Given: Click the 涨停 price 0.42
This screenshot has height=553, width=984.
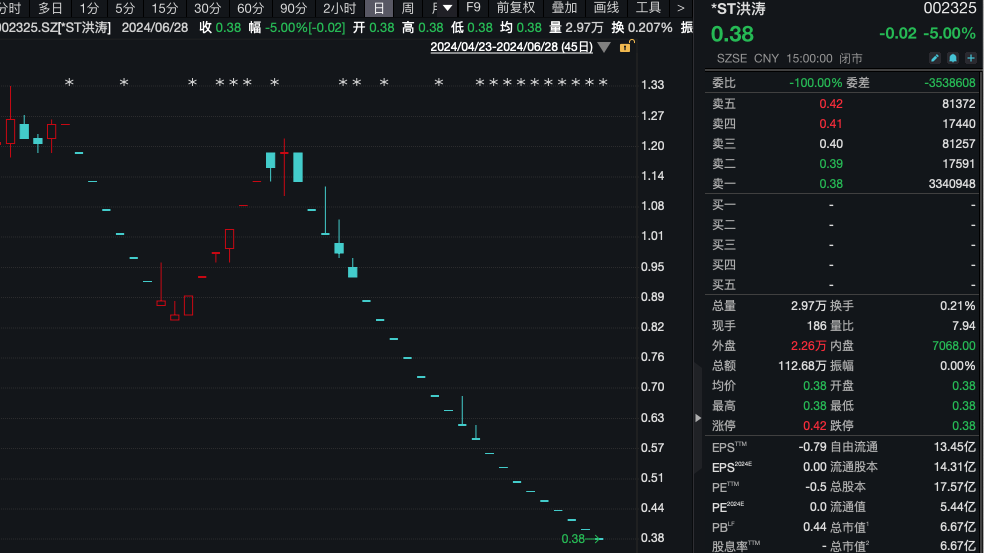Looking at the screenshot, I should [x=815, y=426].
